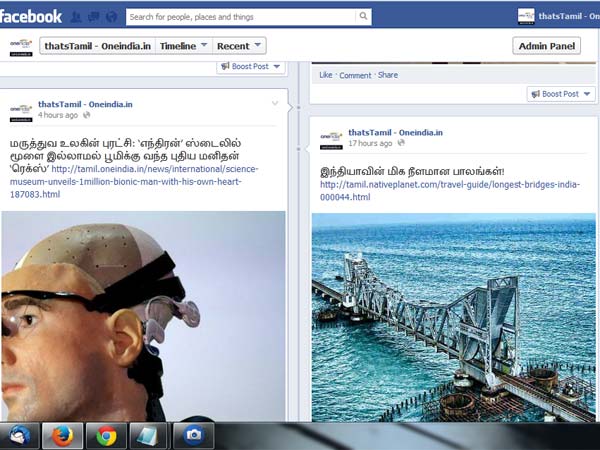Open the camera app in taskbar
Viewport: 600px width, 450px height.
[x=194, y=436]
